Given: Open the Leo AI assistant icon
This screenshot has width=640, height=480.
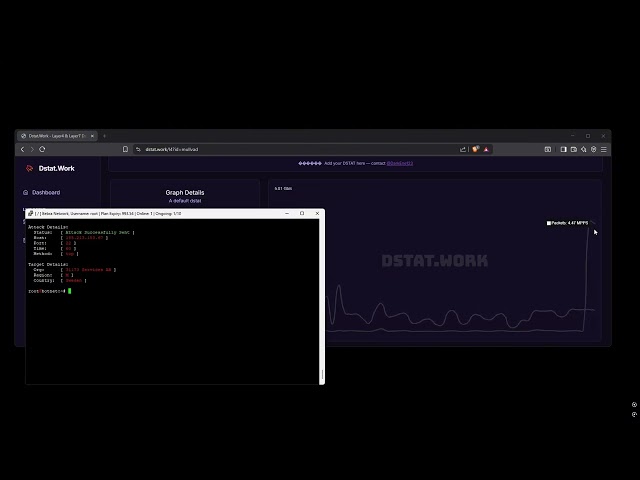Looking at the screenshot, I should (584, 149).
